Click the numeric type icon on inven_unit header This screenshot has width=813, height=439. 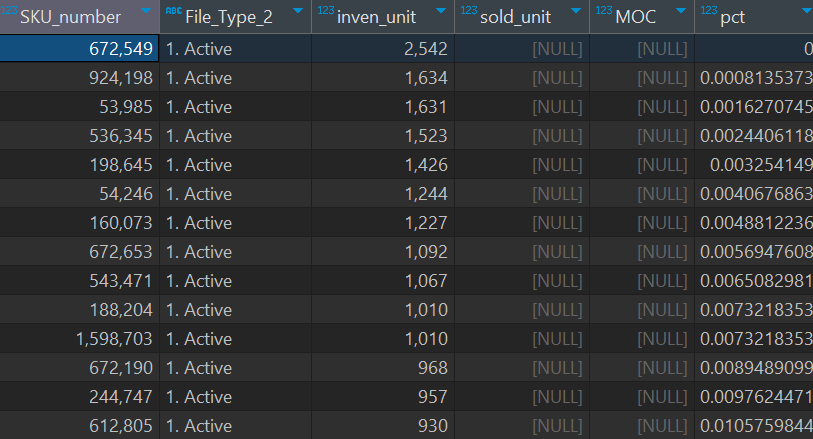tap(326, 10)
